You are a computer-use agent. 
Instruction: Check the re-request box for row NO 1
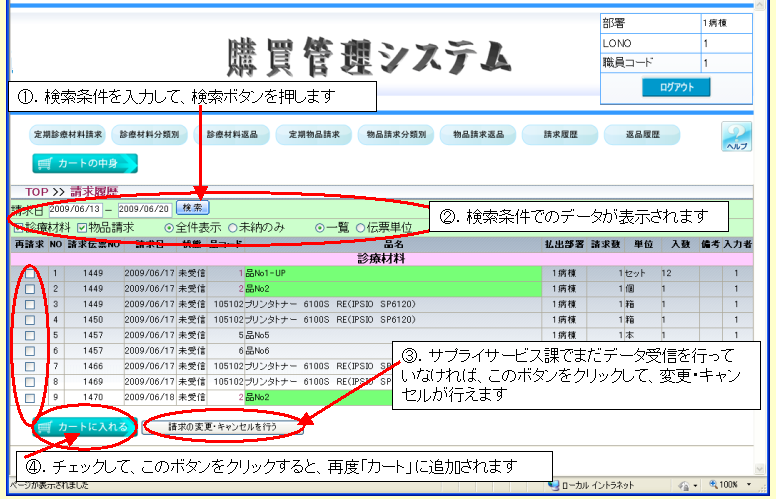click(30, 273)
